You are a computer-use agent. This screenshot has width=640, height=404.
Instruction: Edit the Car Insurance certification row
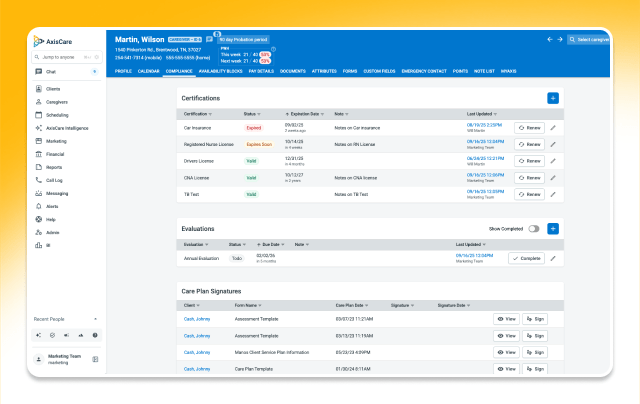point(553,128)
